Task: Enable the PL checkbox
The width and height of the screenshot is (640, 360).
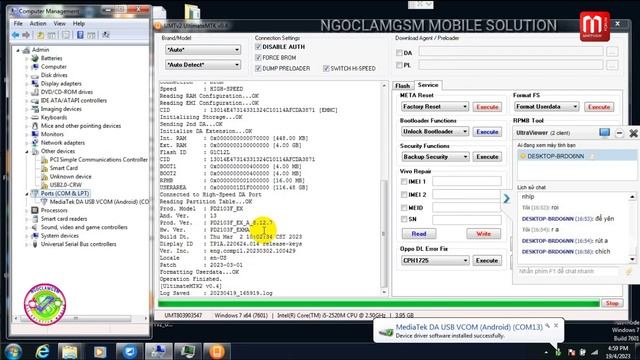Action: (x=399, y=65)
